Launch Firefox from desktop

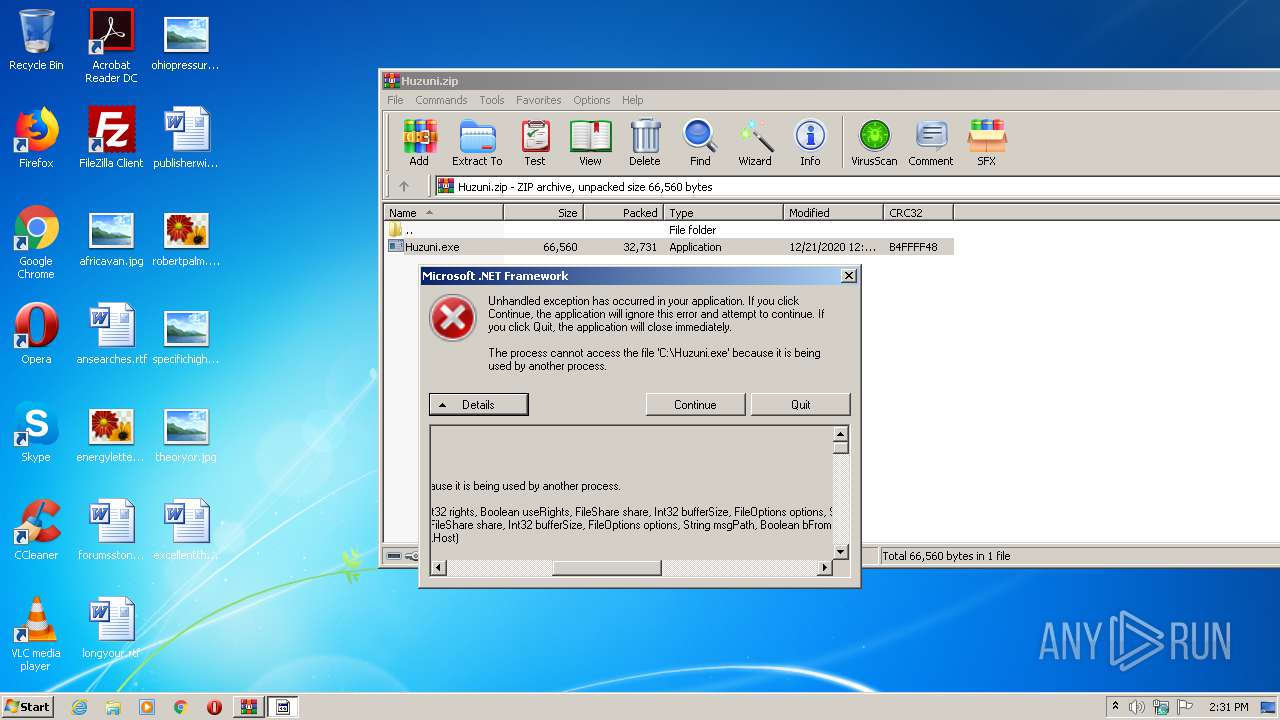tap(36, 138)
